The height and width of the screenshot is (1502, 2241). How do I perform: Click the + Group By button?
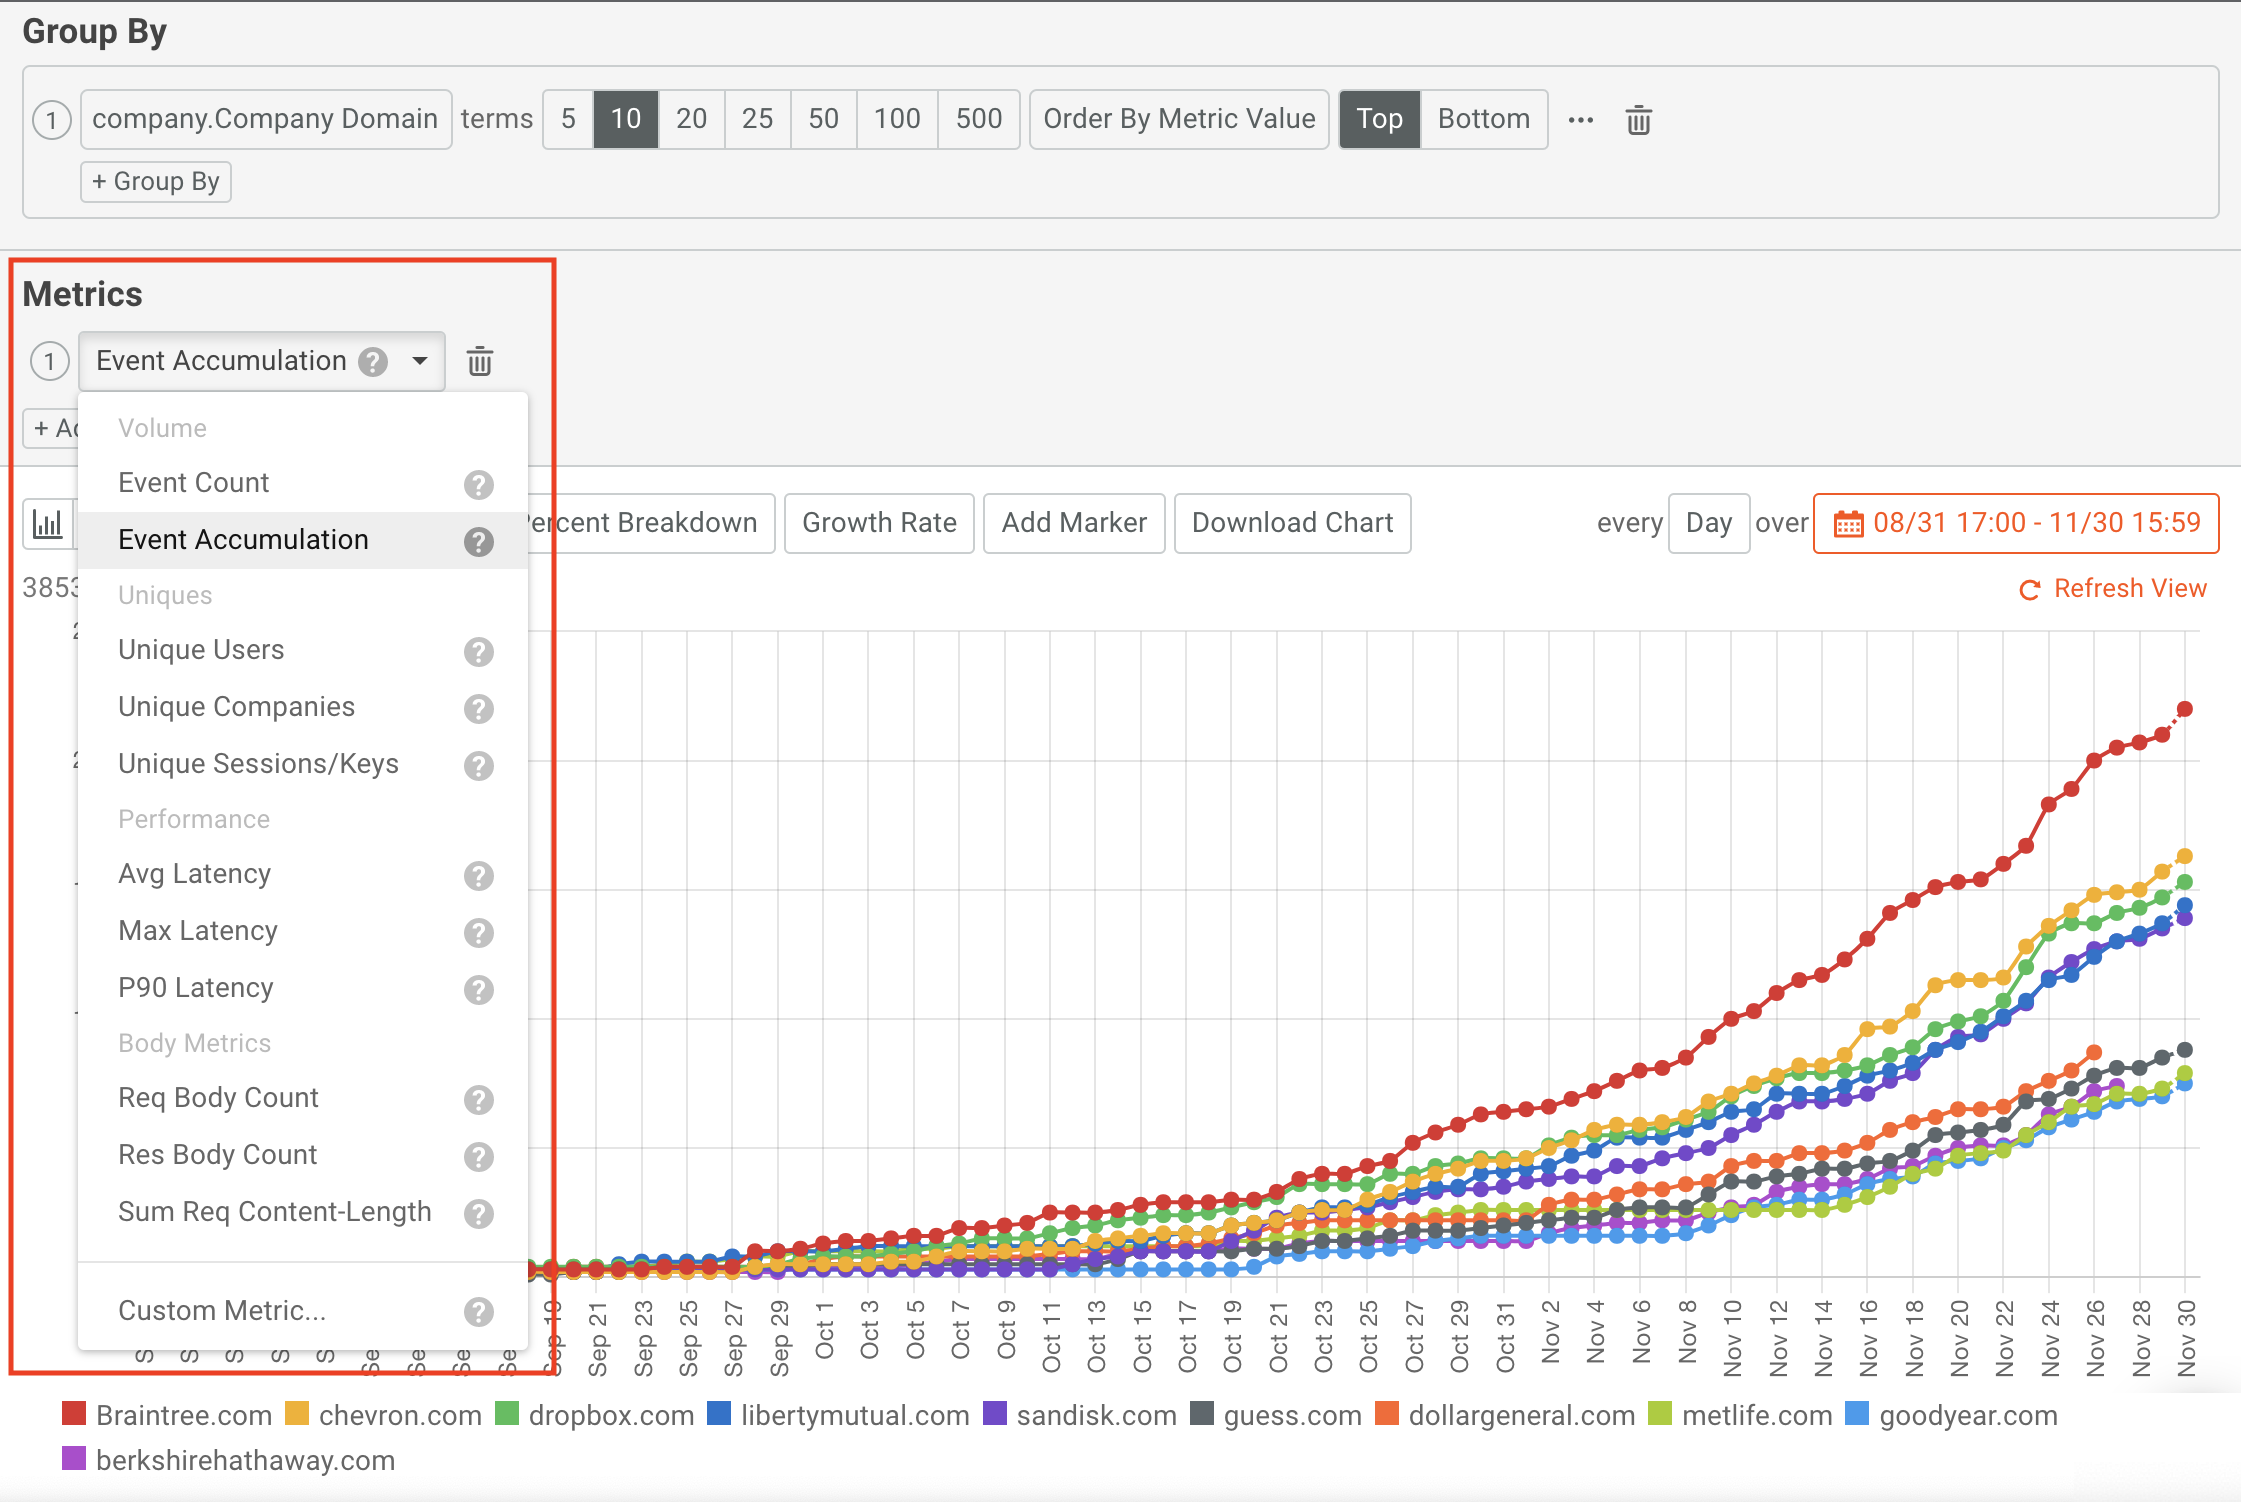tap(156, 181)
